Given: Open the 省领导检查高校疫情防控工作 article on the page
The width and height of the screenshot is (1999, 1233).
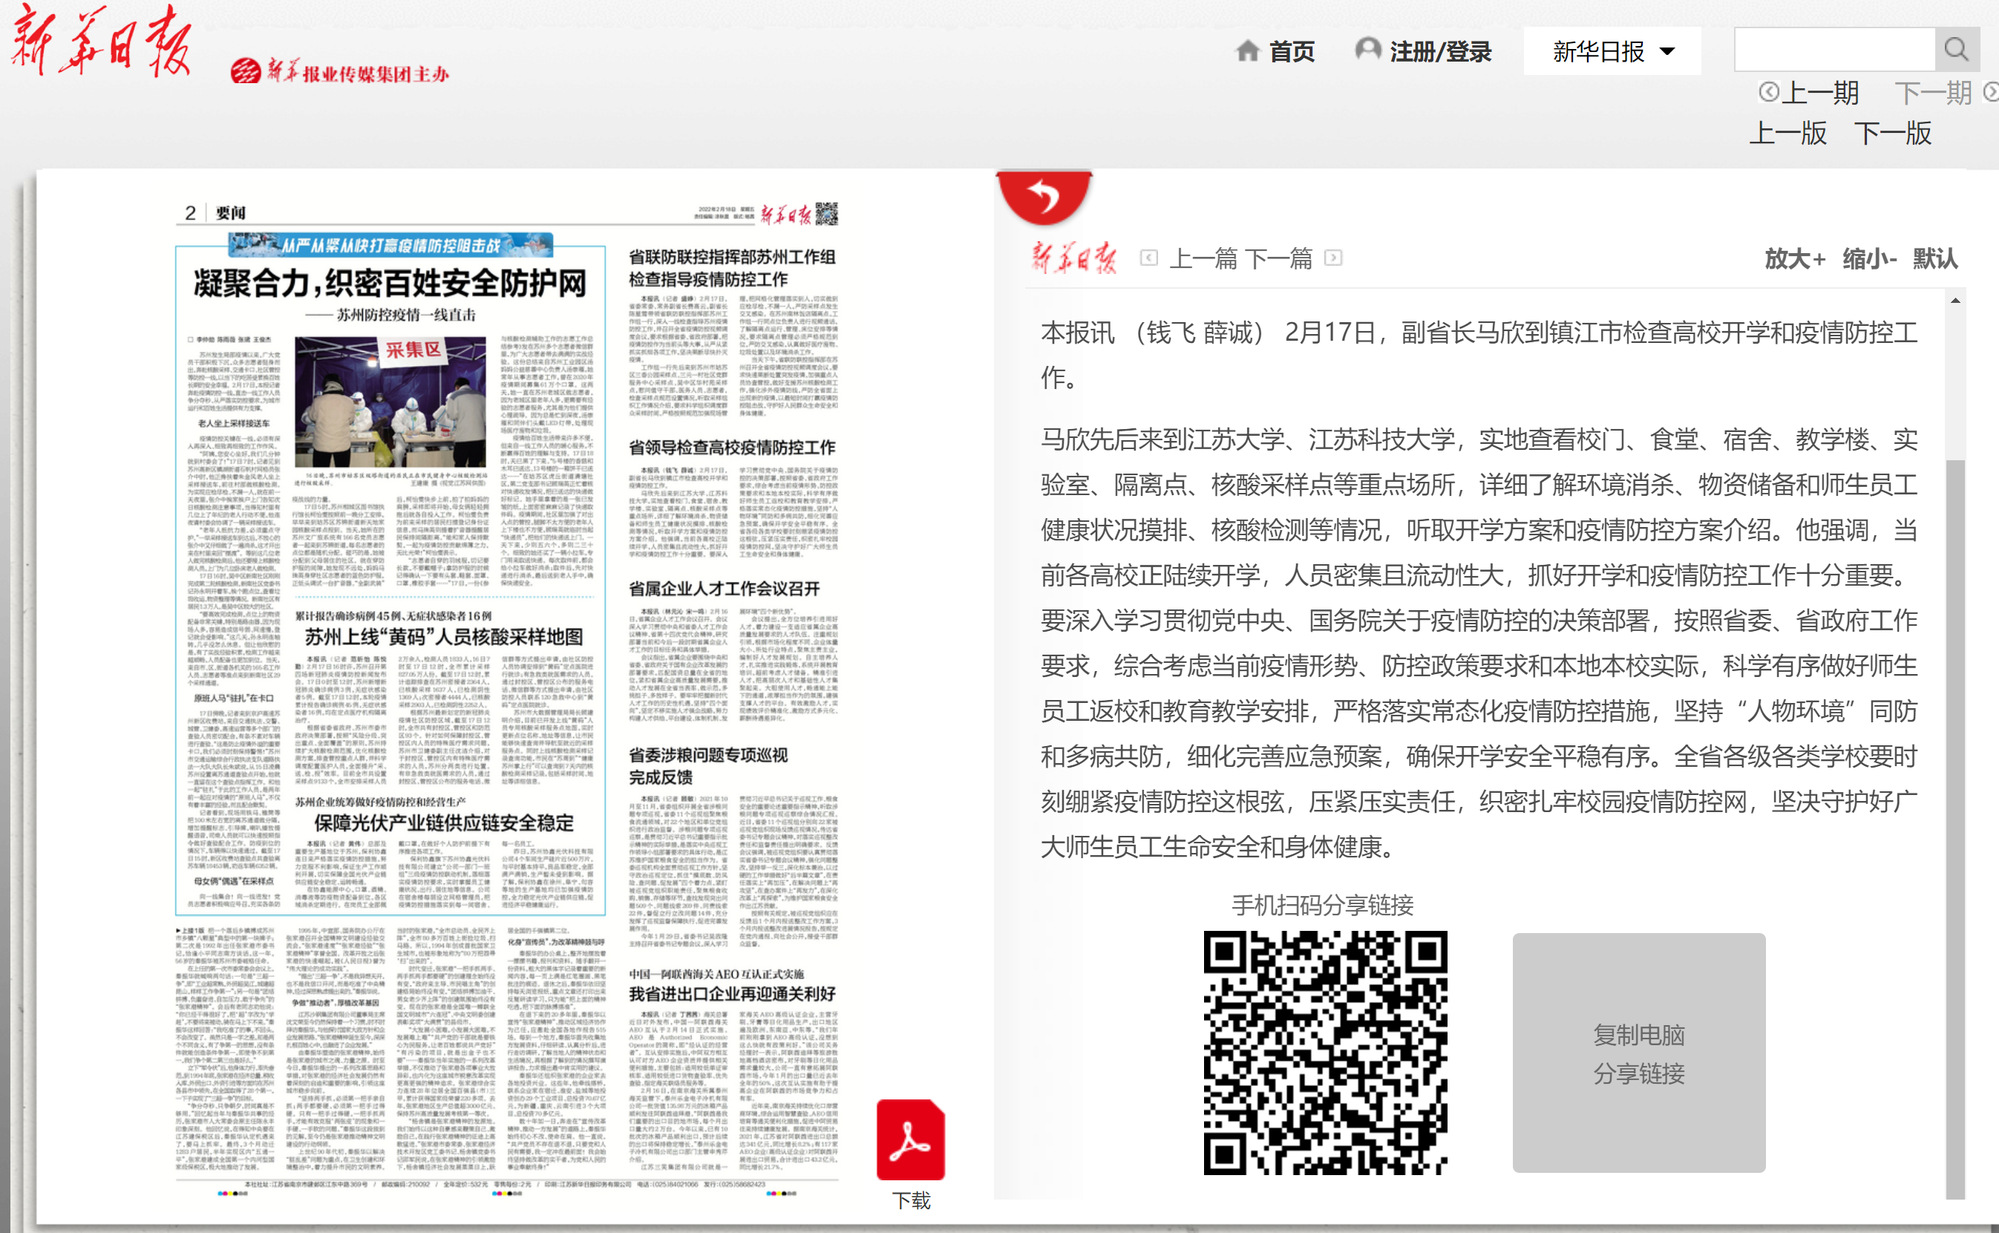Looking at the screenshot, I should [x=731, y=448].
